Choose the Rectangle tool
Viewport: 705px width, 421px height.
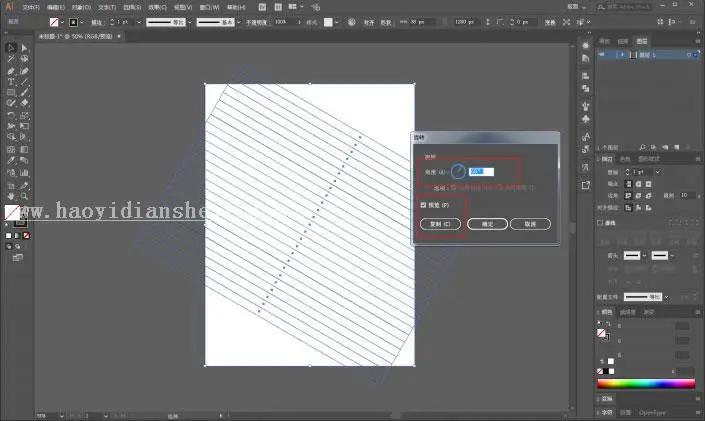click(x=11, y=93)
